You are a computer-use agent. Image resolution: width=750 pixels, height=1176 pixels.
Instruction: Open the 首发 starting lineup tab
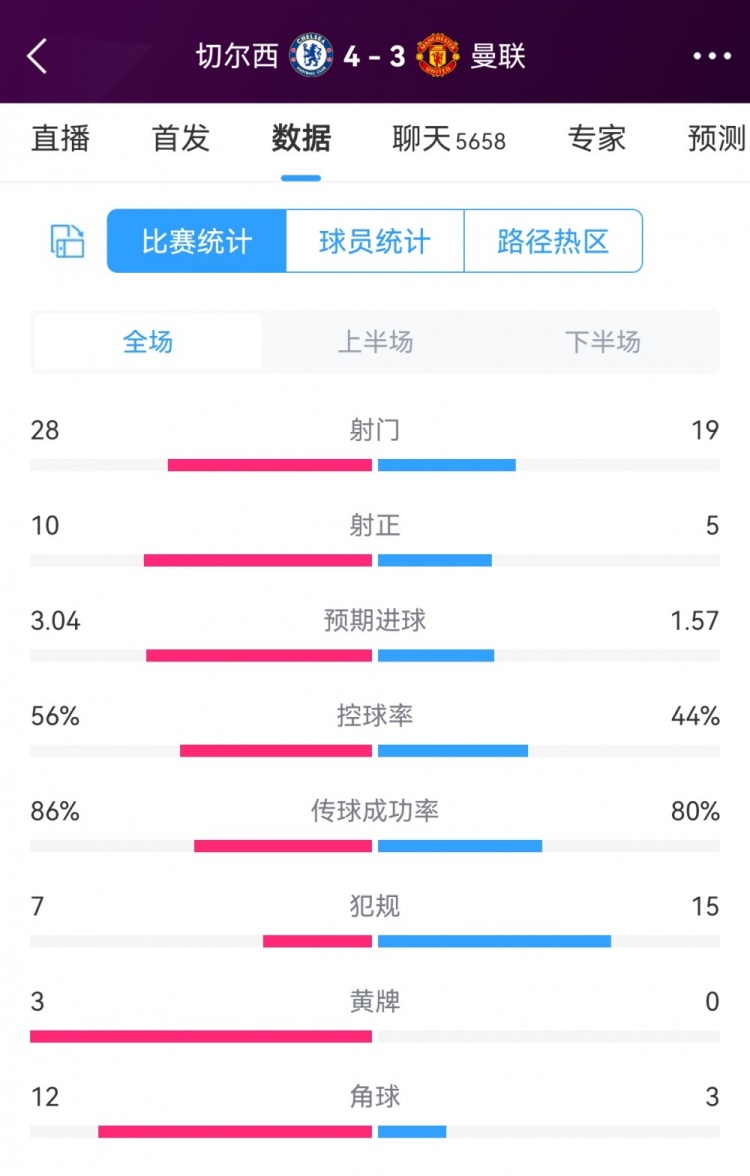click(178, 140)
